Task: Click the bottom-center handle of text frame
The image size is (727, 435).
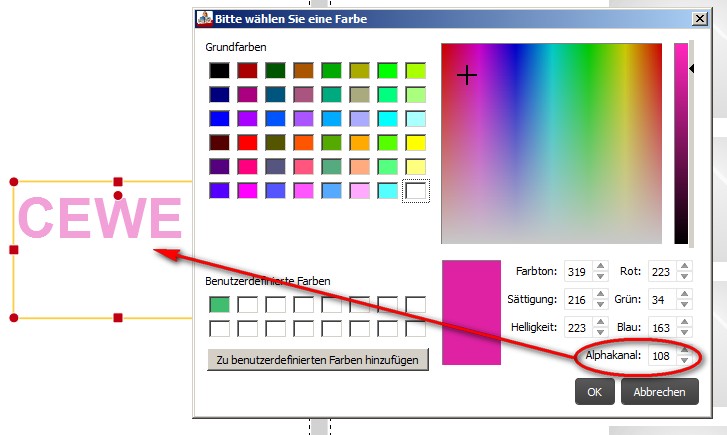Action: [x=118, y=318]
